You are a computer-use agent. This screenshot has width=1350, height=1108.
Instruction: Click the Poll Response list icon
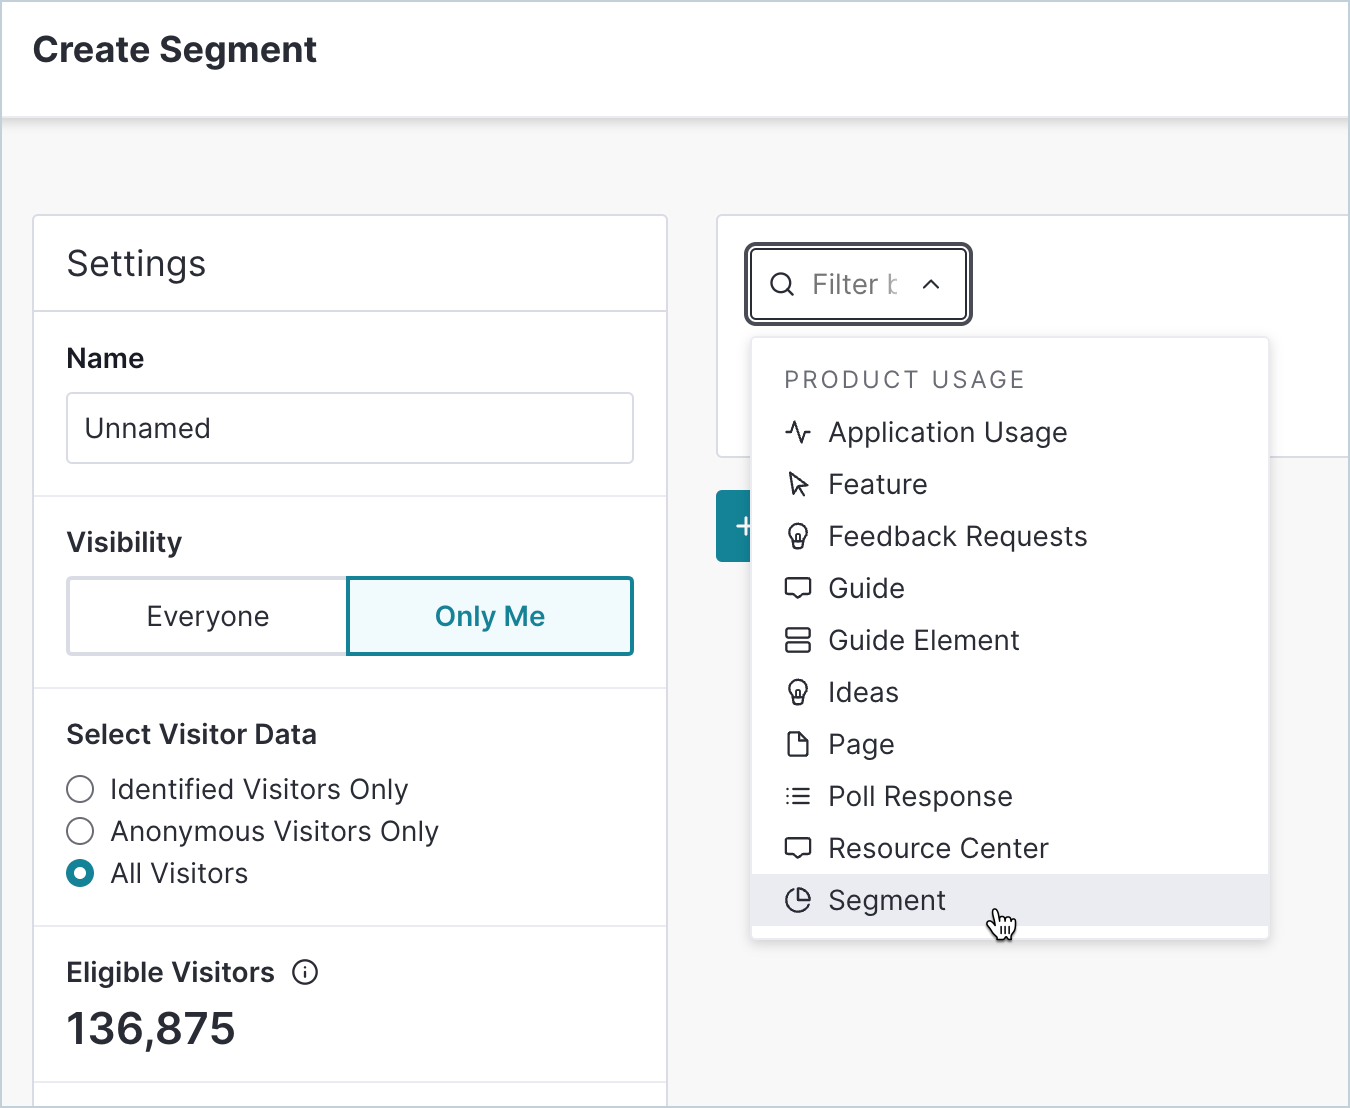[x=797, y=796]
